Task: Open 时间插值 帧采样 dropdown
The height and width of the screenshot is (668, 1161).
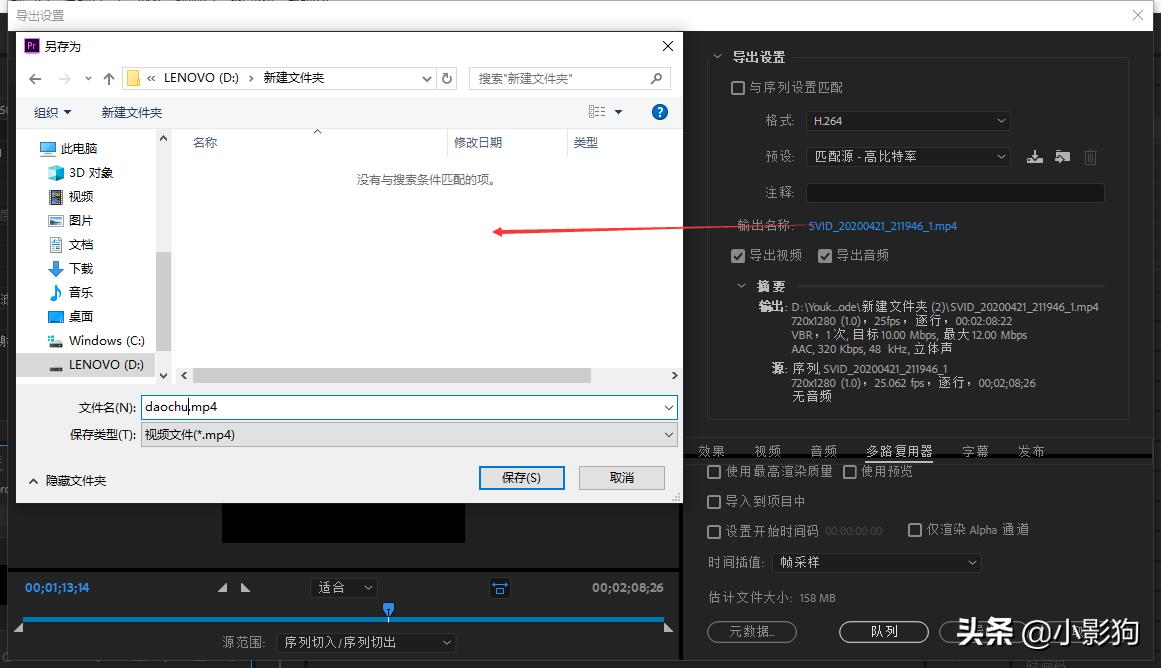Action: 877,563
